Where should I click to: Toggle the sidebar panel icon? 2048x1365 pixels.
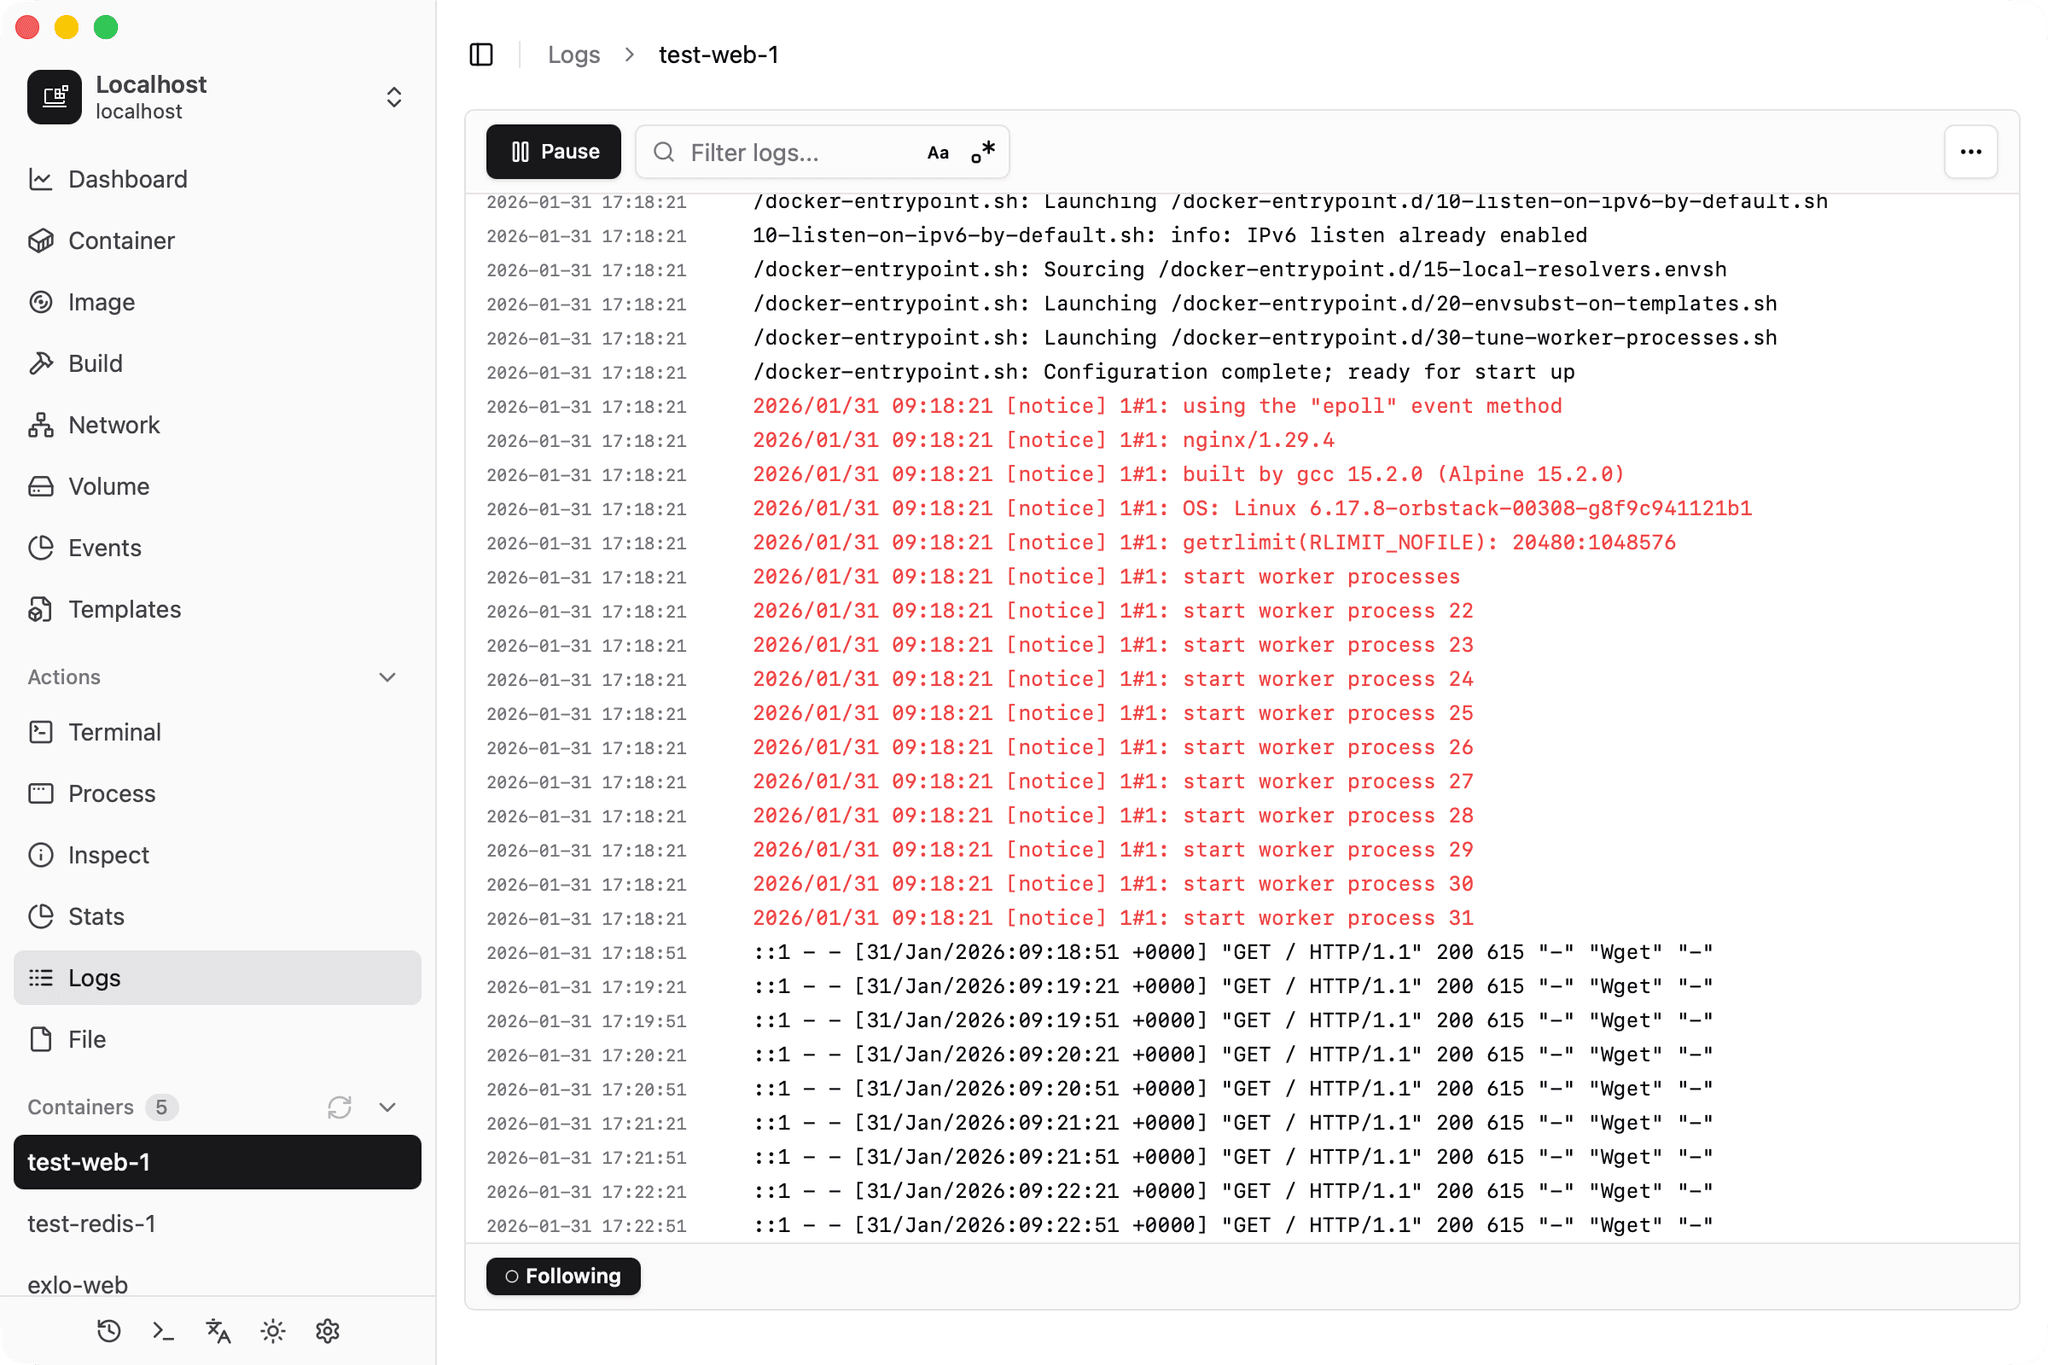tap(481, 55)
